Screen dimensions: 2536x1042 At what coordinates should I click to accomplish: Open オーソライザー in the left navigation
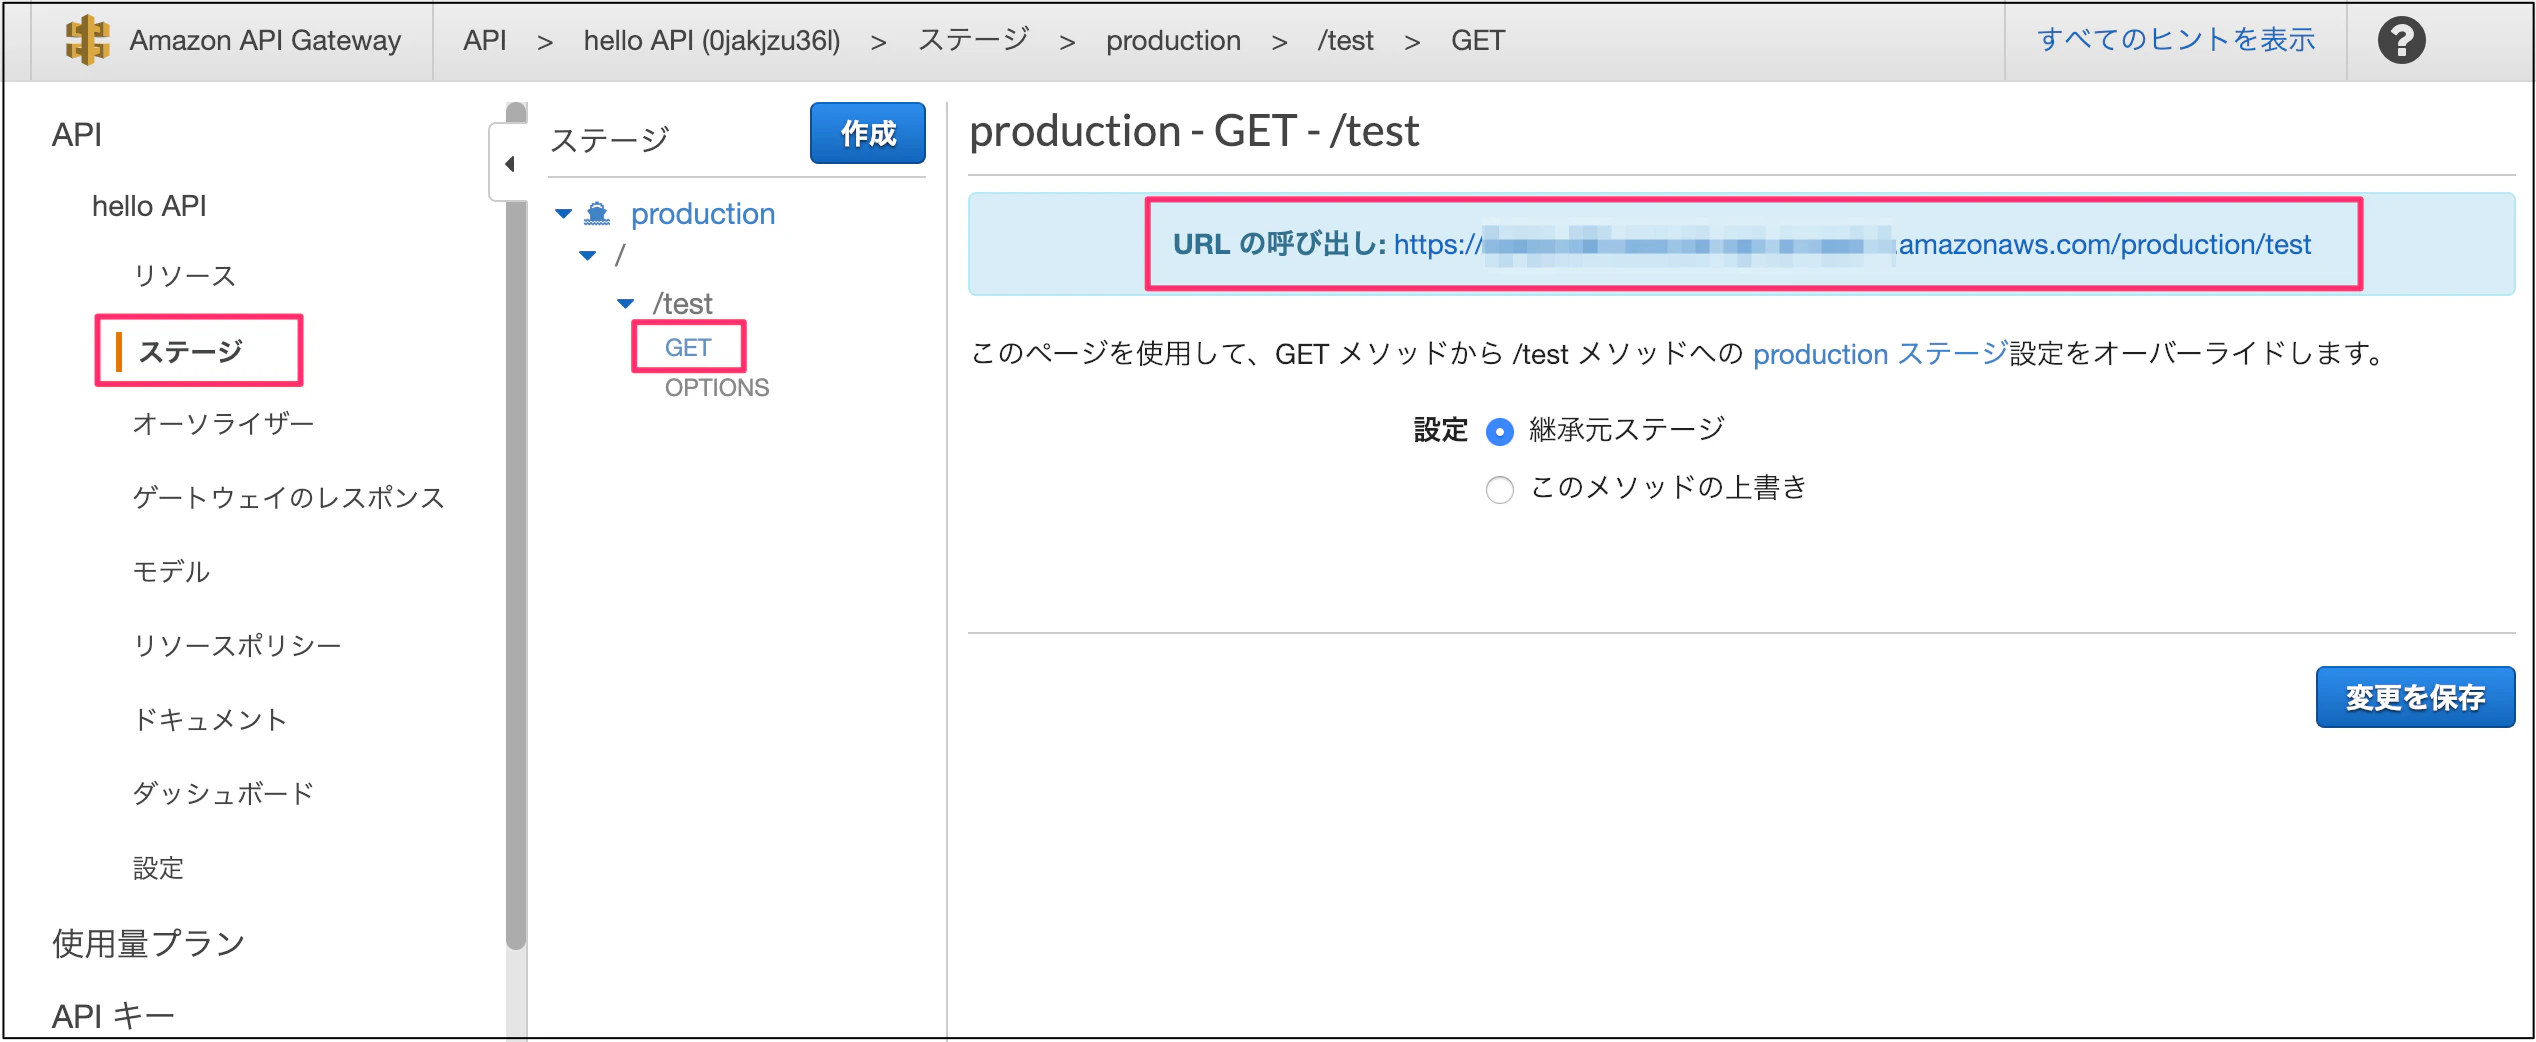pos(224,423)
